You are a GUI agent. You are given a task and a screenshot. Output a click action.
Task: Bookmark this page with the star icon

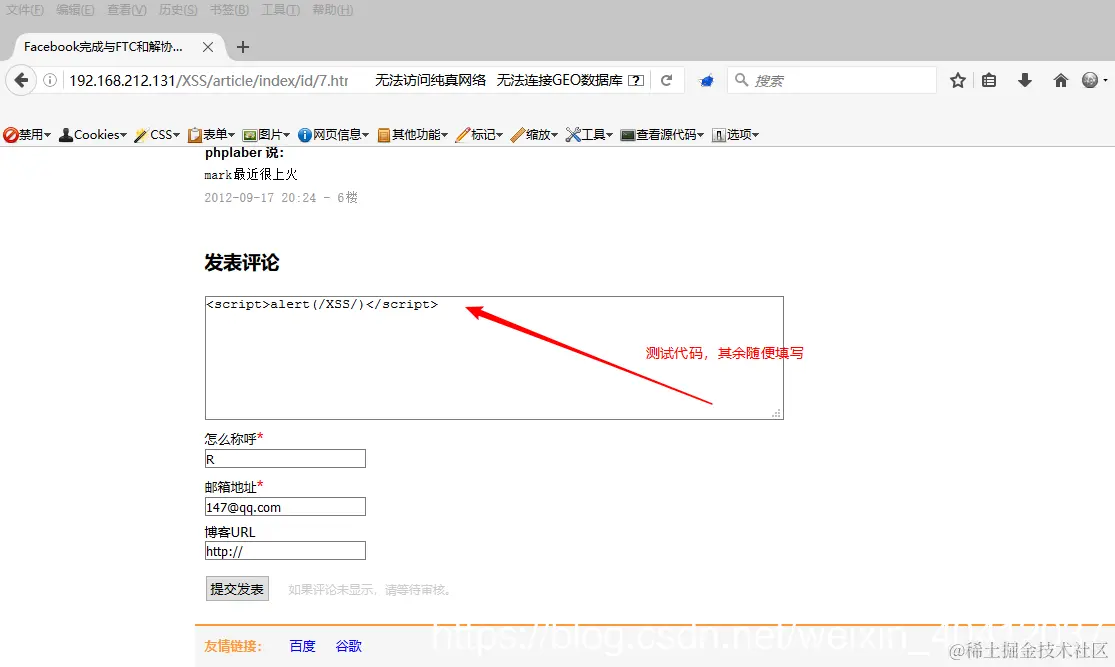click(958, 80)
